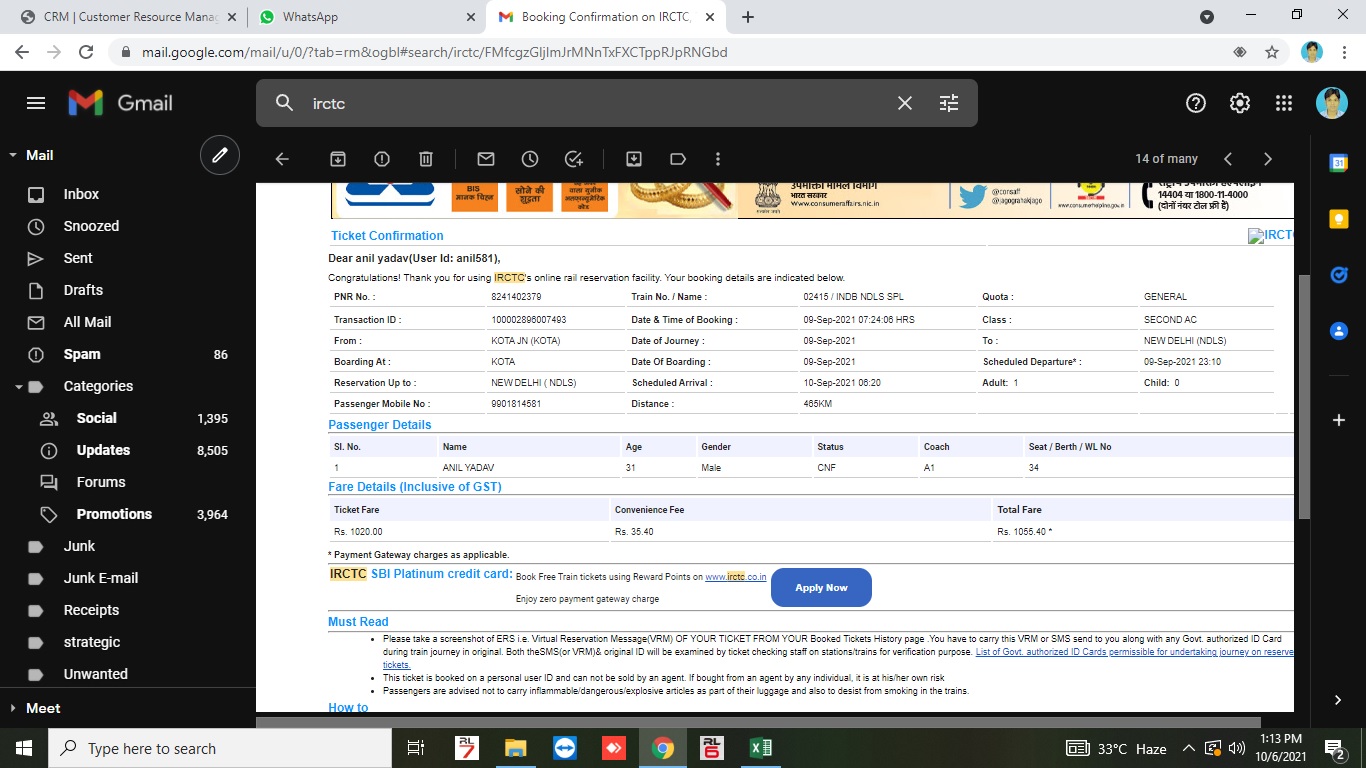
Task: Open the Windows Start menu
Action: point(24,748)
